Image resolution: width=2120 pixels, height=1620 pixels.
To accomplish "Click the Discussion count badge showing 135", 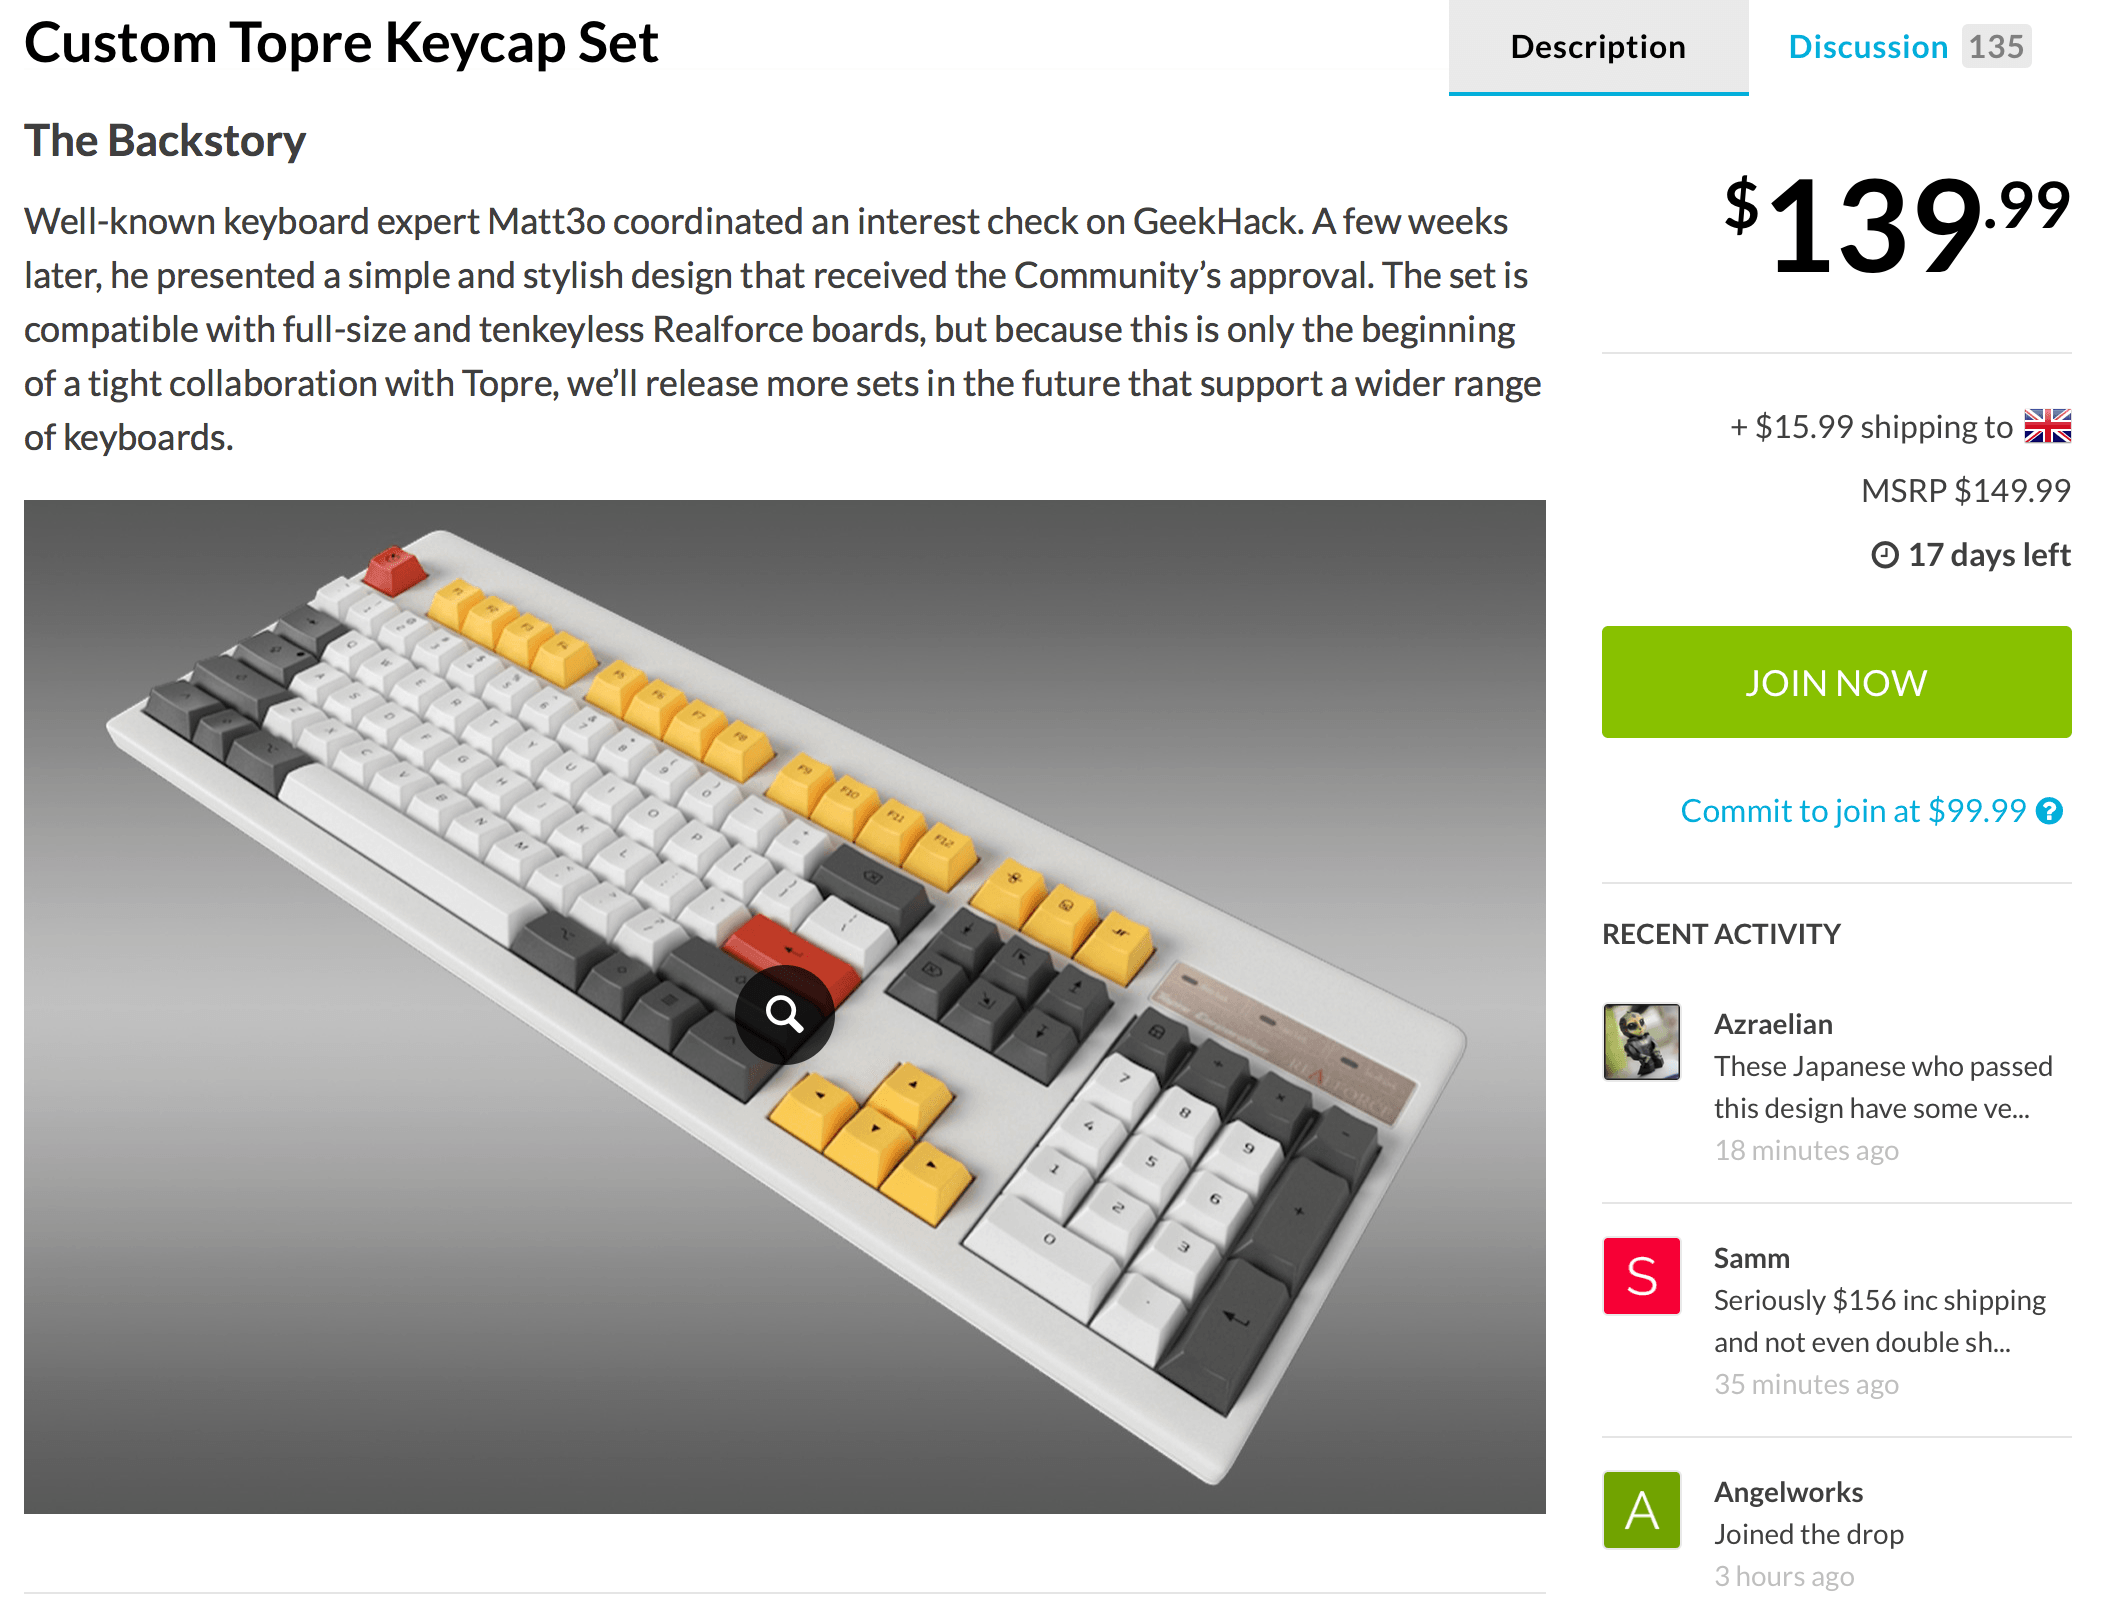I will pyautogui.click(x=1996, y=46).
